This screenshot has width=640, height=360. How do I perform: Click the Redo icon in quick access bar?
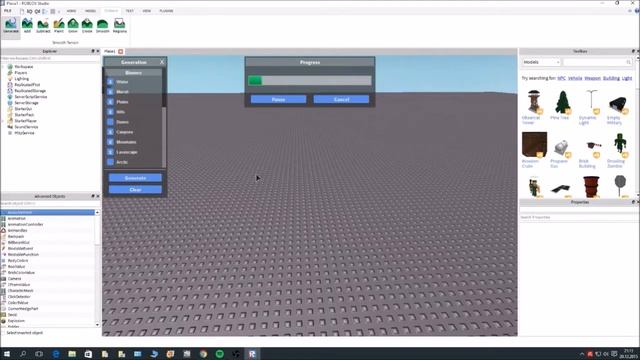click(38, 11)
